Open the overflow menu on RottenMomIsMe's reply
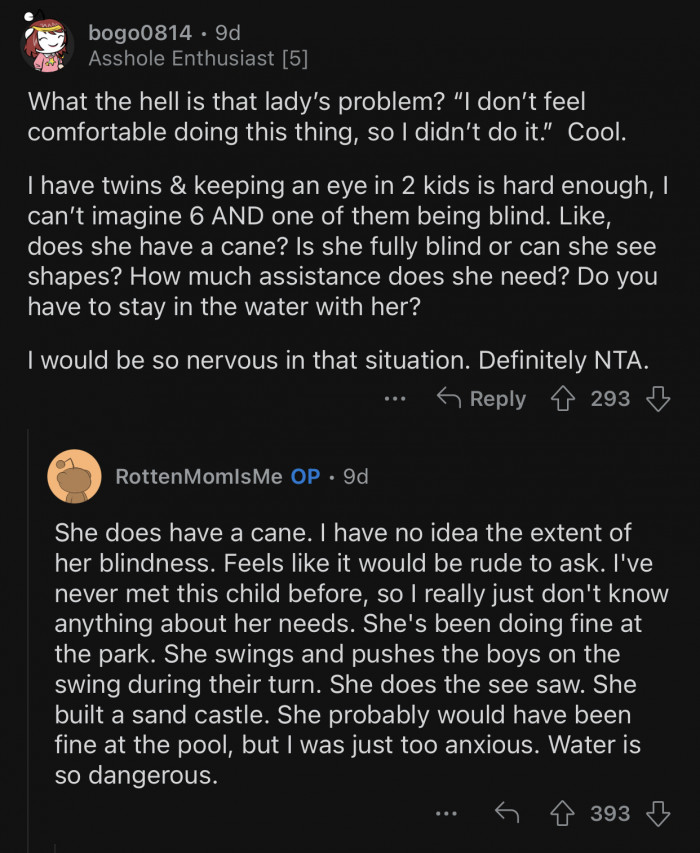Viewport: 700px width, 853px height. coord(444,813)
